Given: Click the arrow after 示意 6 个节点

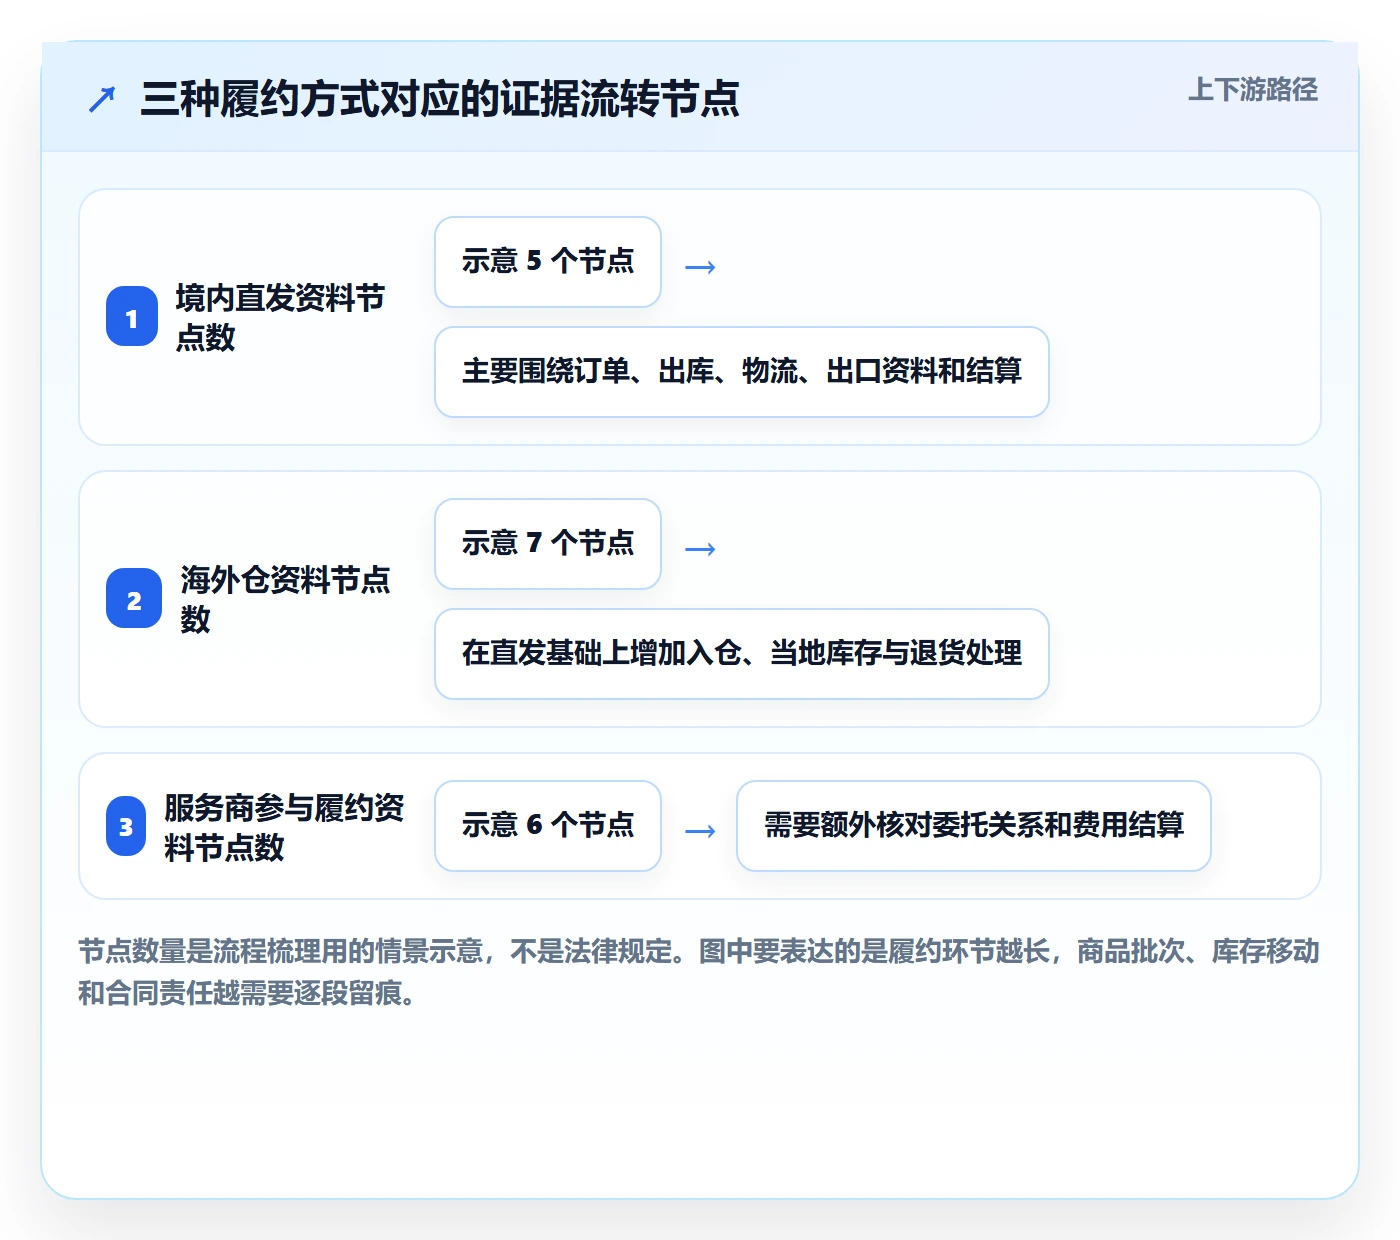Looking at the screenshot, I should click(700, 831).
